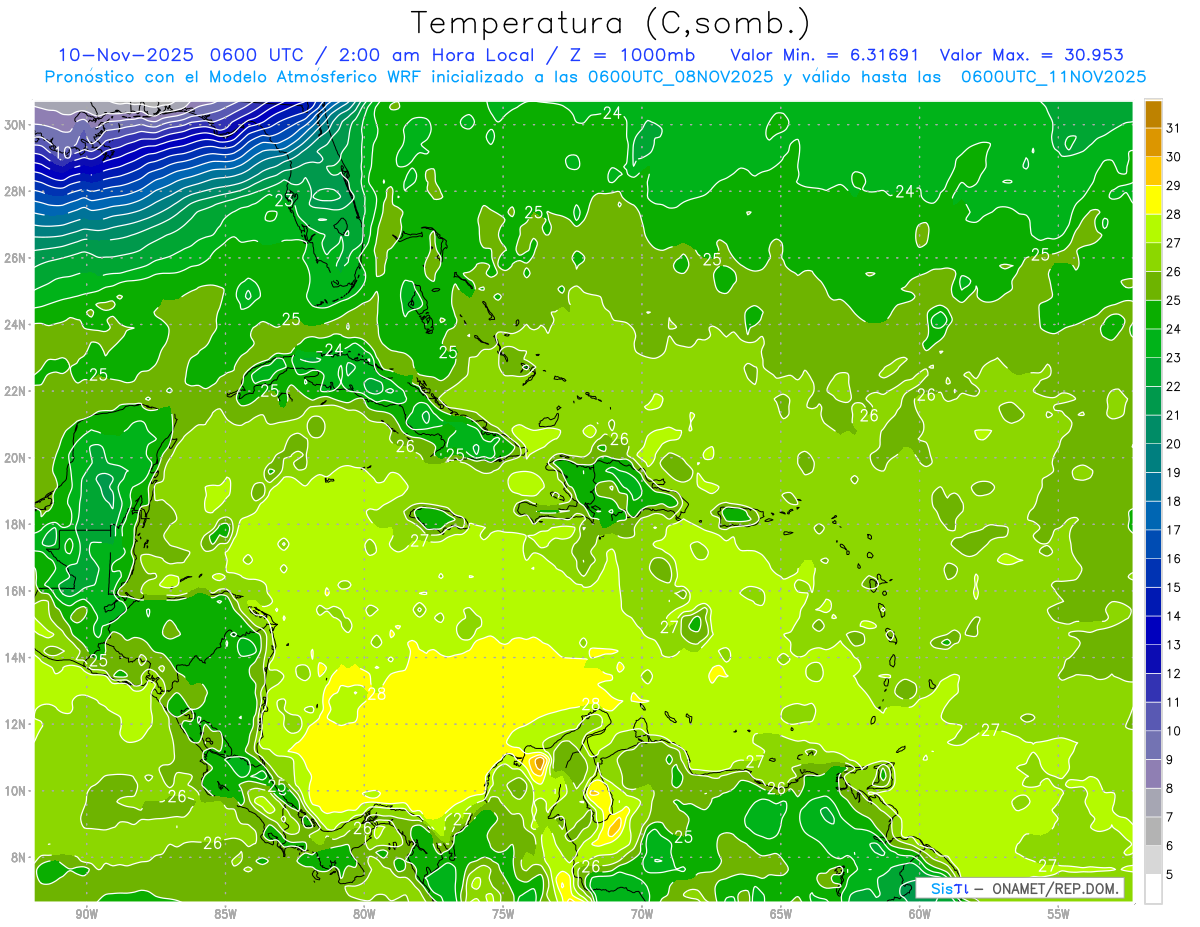The height and width of the screenshot is (927, 1200).
Task: Click the legend value '15'
Action: 1173,587
